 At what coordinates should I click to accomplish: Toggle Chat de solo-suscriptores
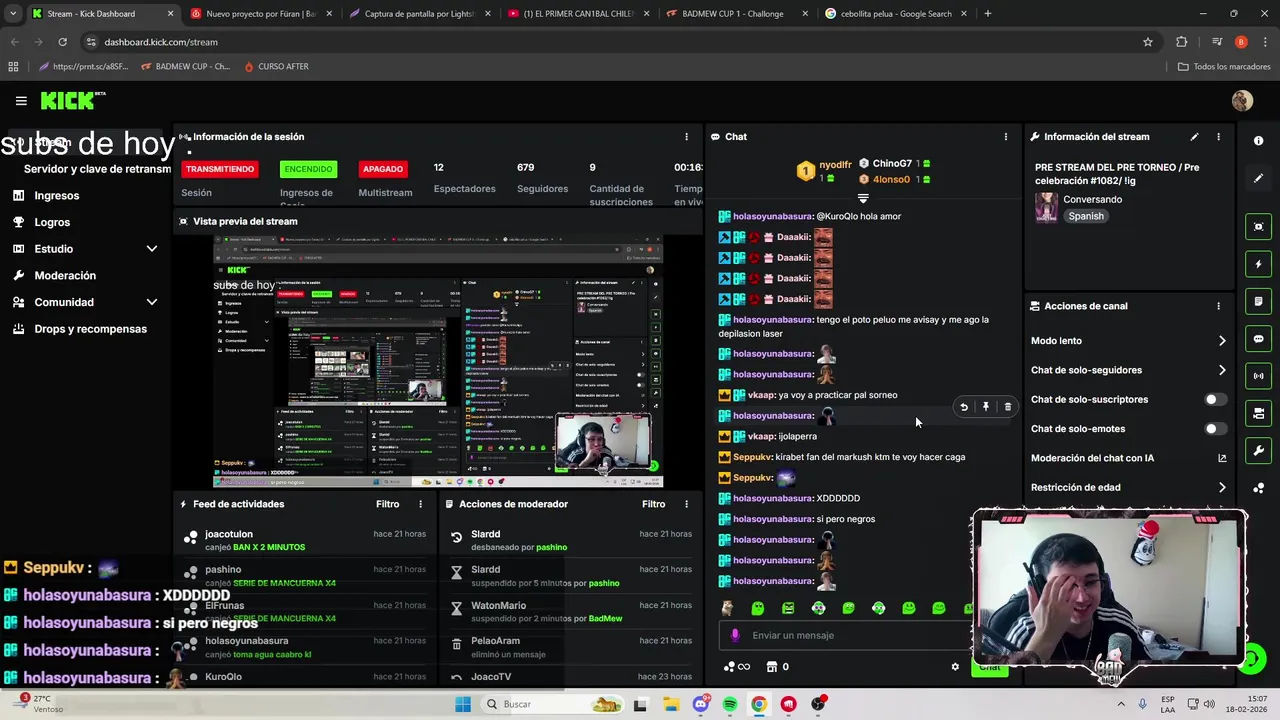(1215, 400)
